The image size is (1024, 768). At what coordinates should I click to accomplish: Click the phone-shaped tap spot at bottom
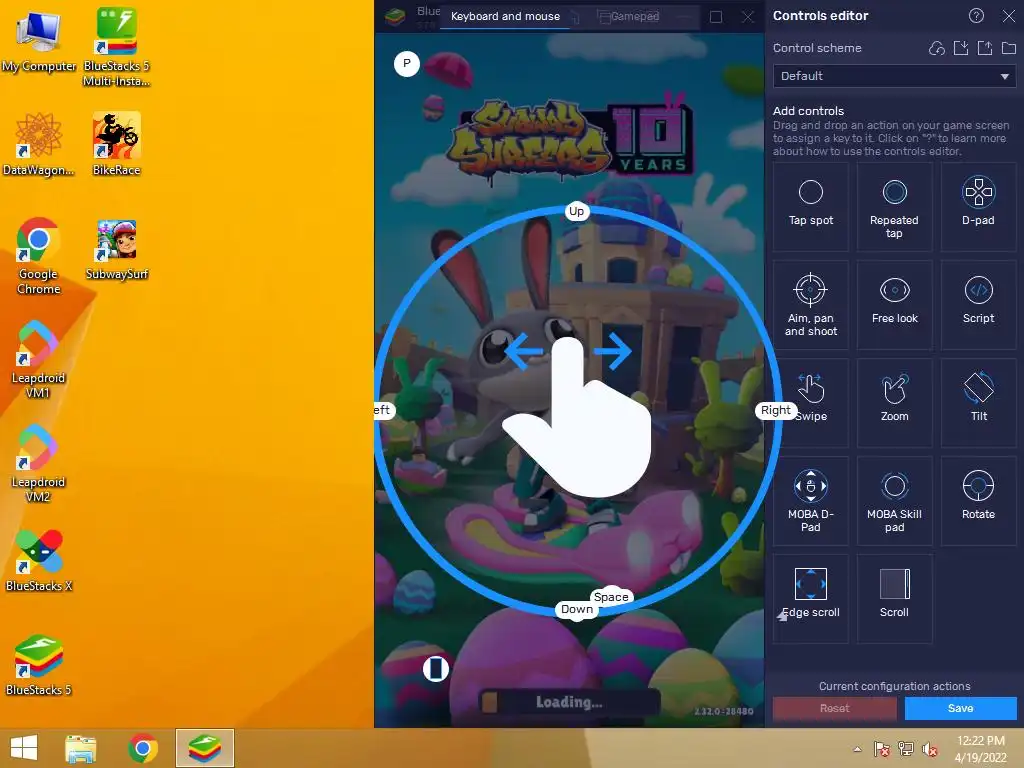(x=436, y=668)
